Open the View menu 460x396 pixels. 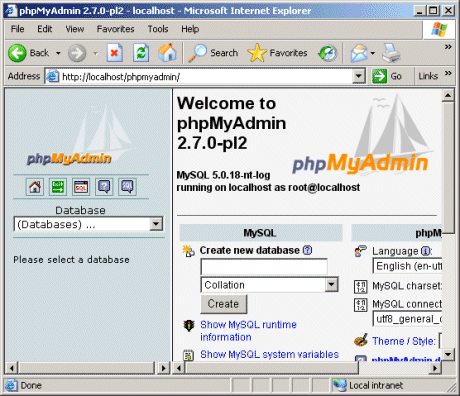pyautogui.click(x=75, y=29)
